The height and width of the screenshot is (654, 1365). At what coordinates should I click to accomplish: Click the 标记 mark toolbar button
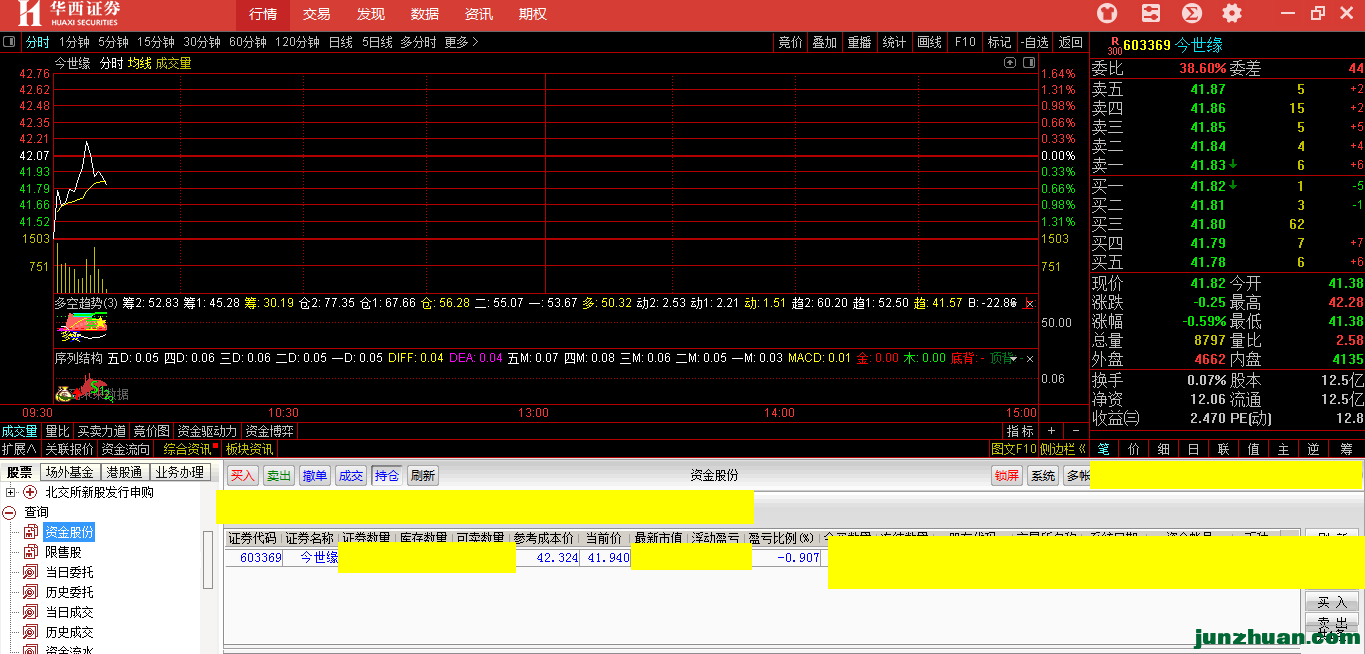click(x=999, y=42)
